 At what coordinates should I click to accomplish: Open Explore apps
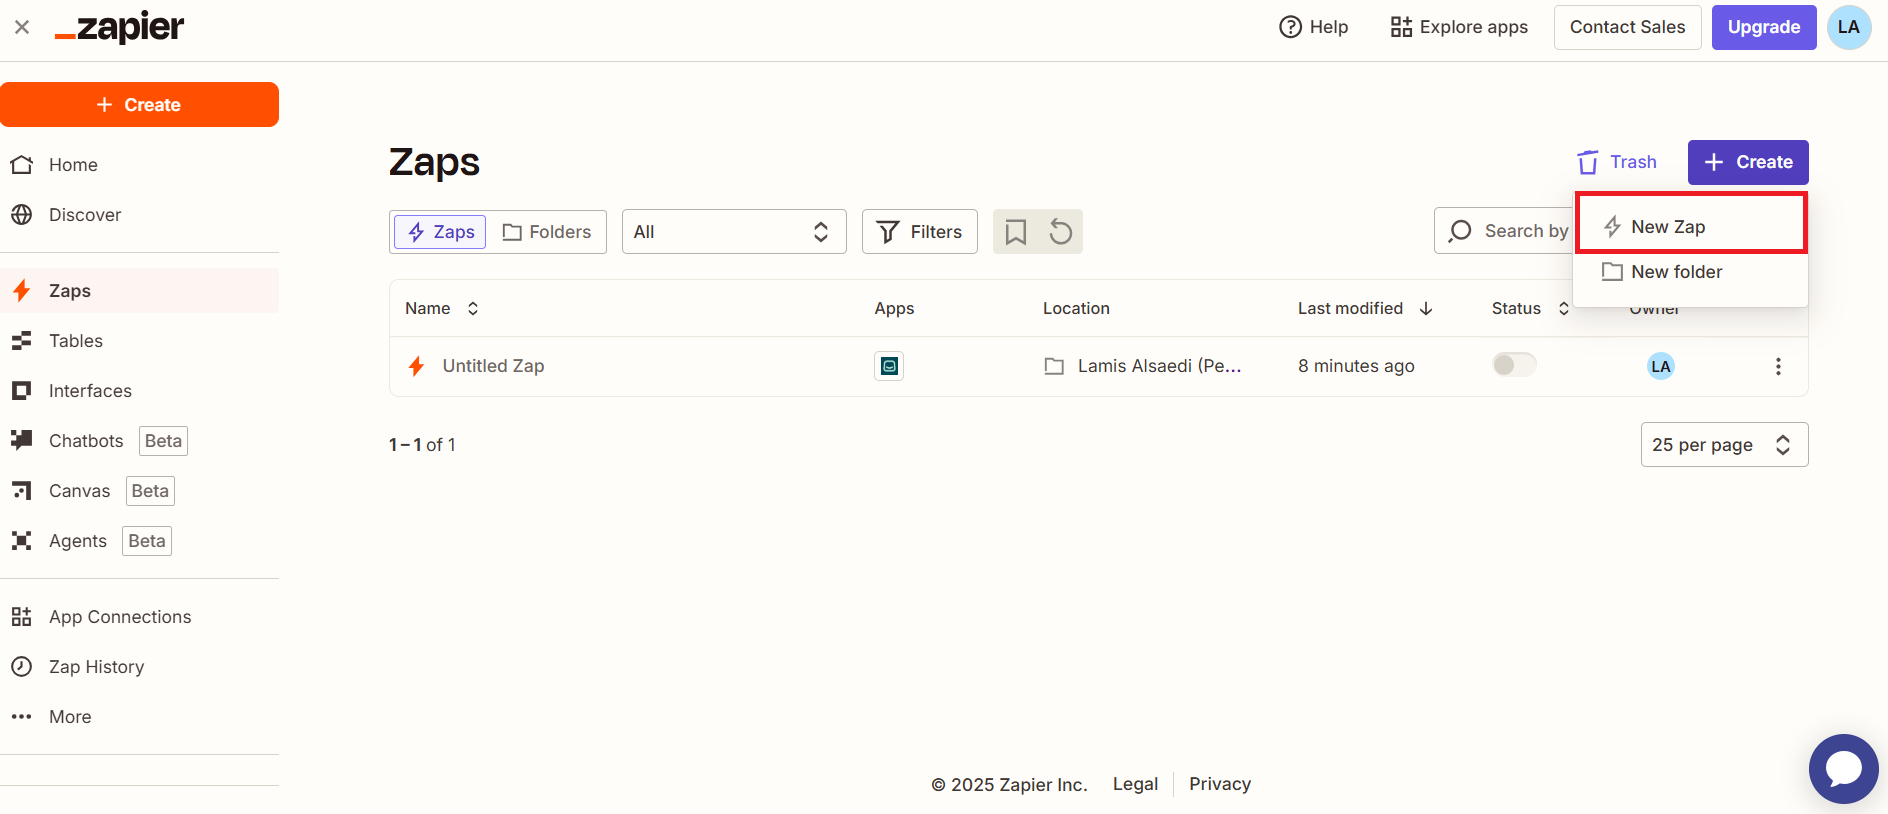(1459, 27)
